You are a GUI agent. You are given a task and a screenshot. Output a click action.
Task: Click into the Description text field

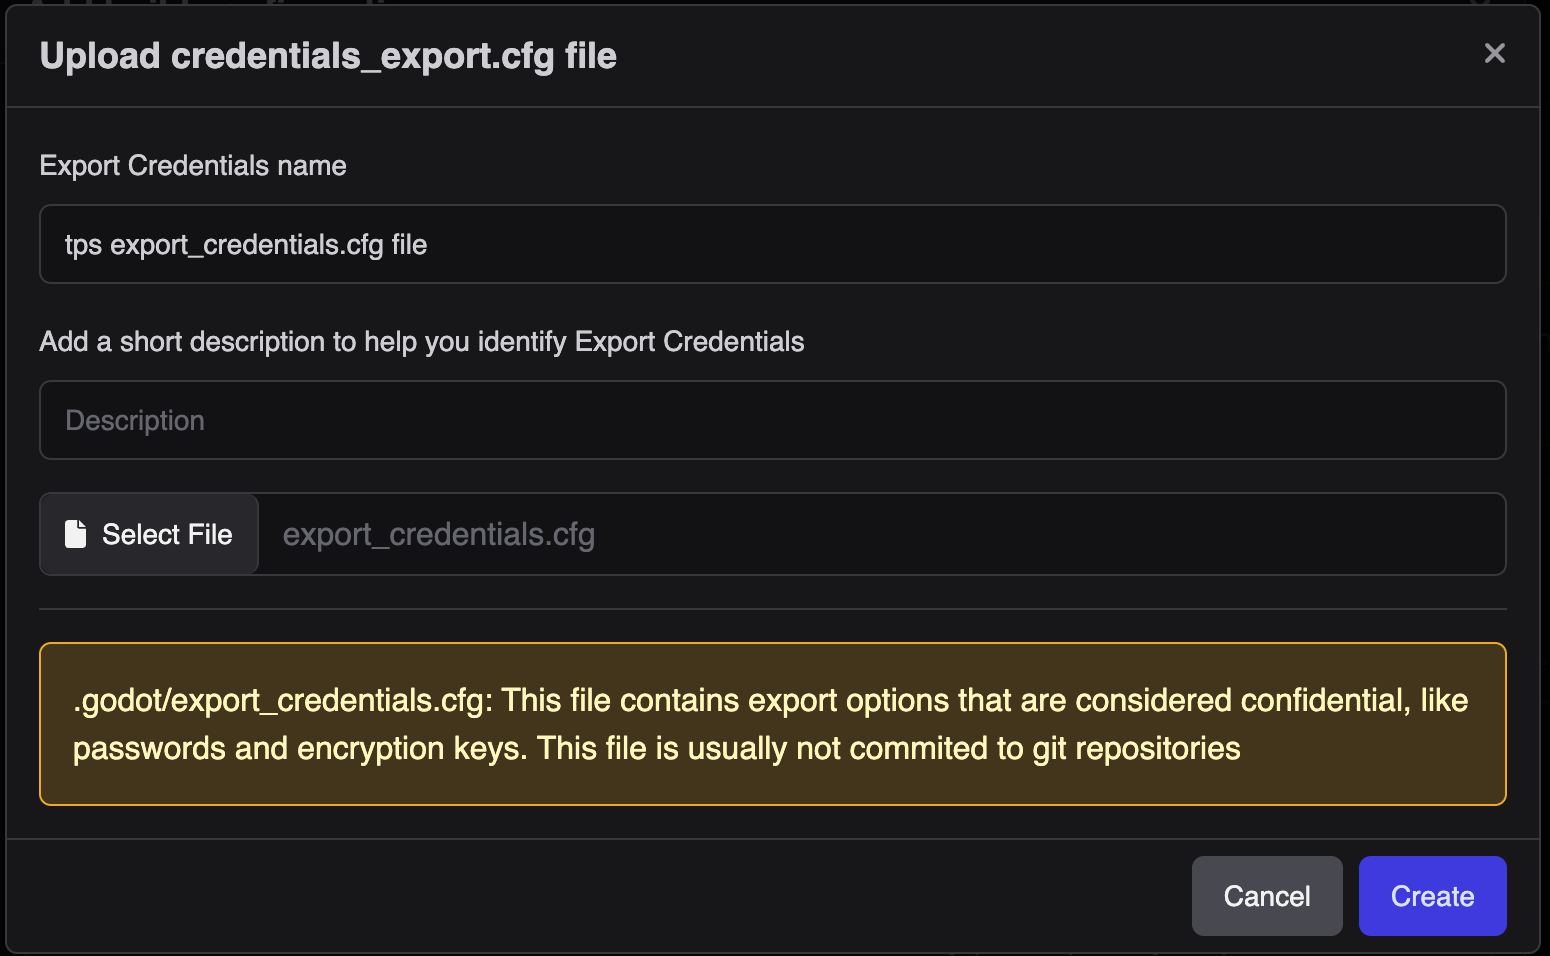pos(773,420)
